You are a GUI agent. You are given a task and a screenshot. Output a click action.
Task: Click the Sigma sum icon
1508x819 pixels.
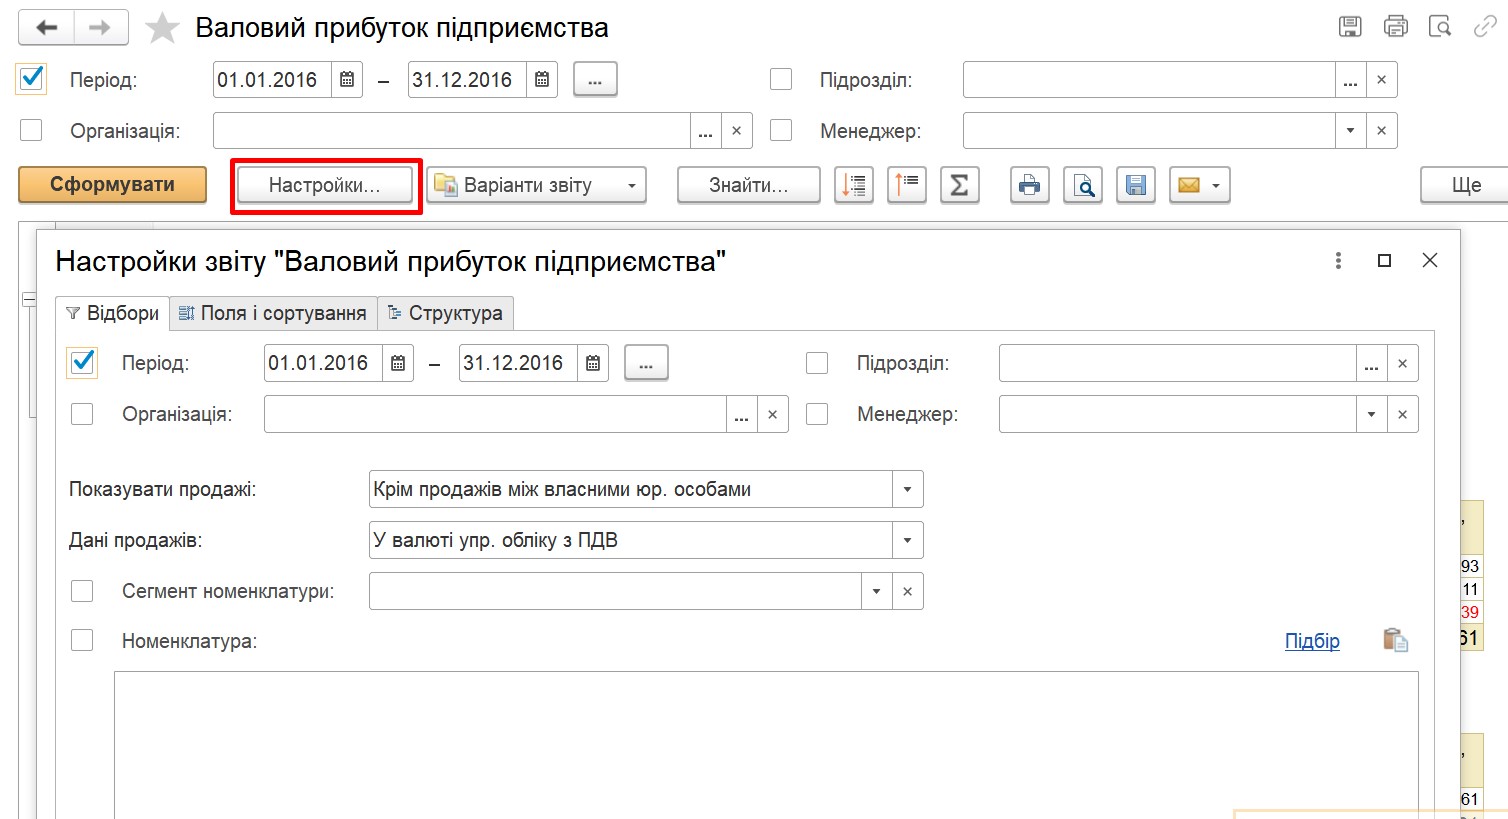(959, 185)
